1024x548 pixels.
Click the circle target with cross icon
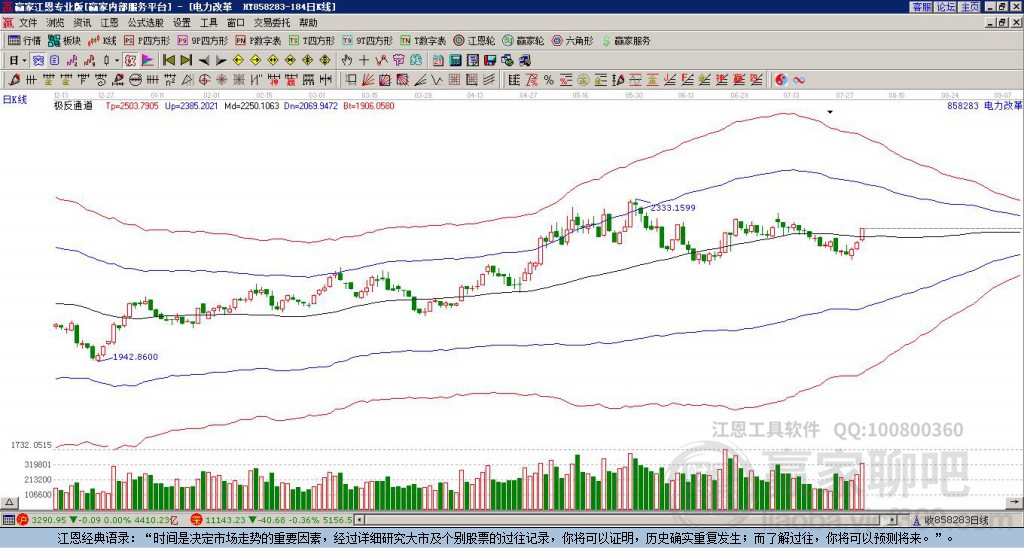click(x=204, y=80)
